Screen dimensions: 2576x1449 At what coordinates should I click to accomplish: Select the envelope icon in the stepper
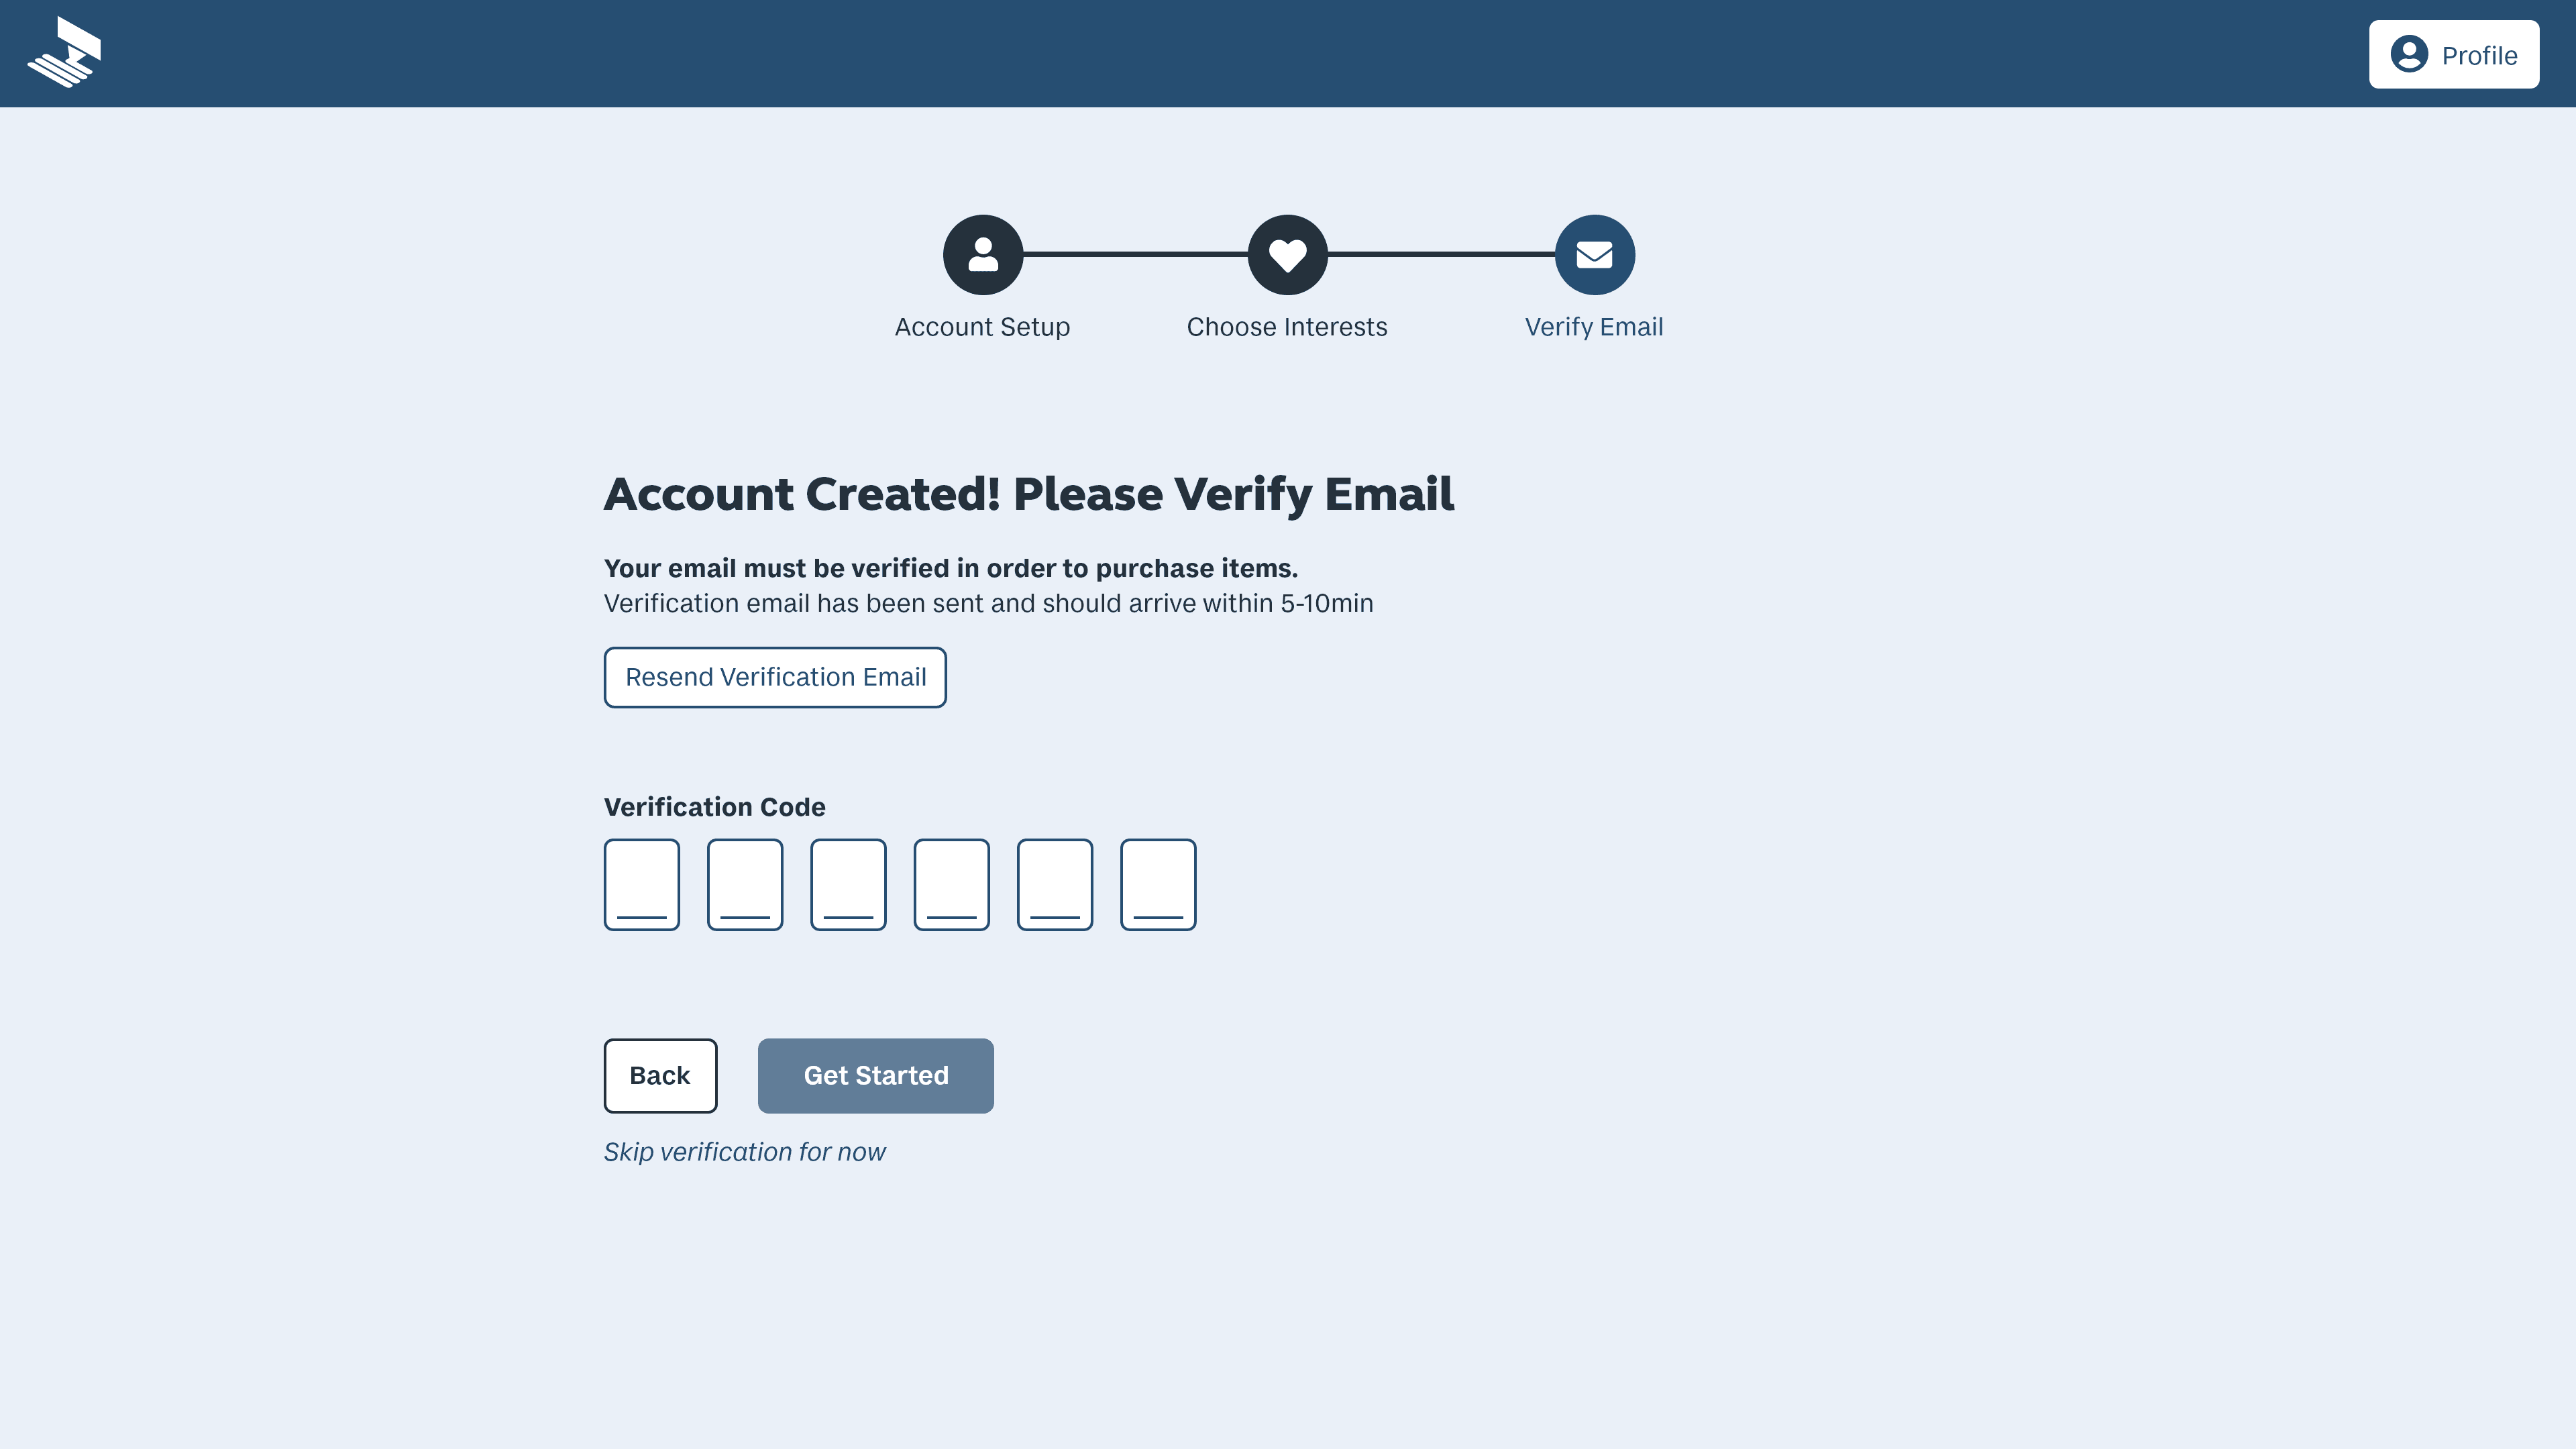[x=1594, y=254]
